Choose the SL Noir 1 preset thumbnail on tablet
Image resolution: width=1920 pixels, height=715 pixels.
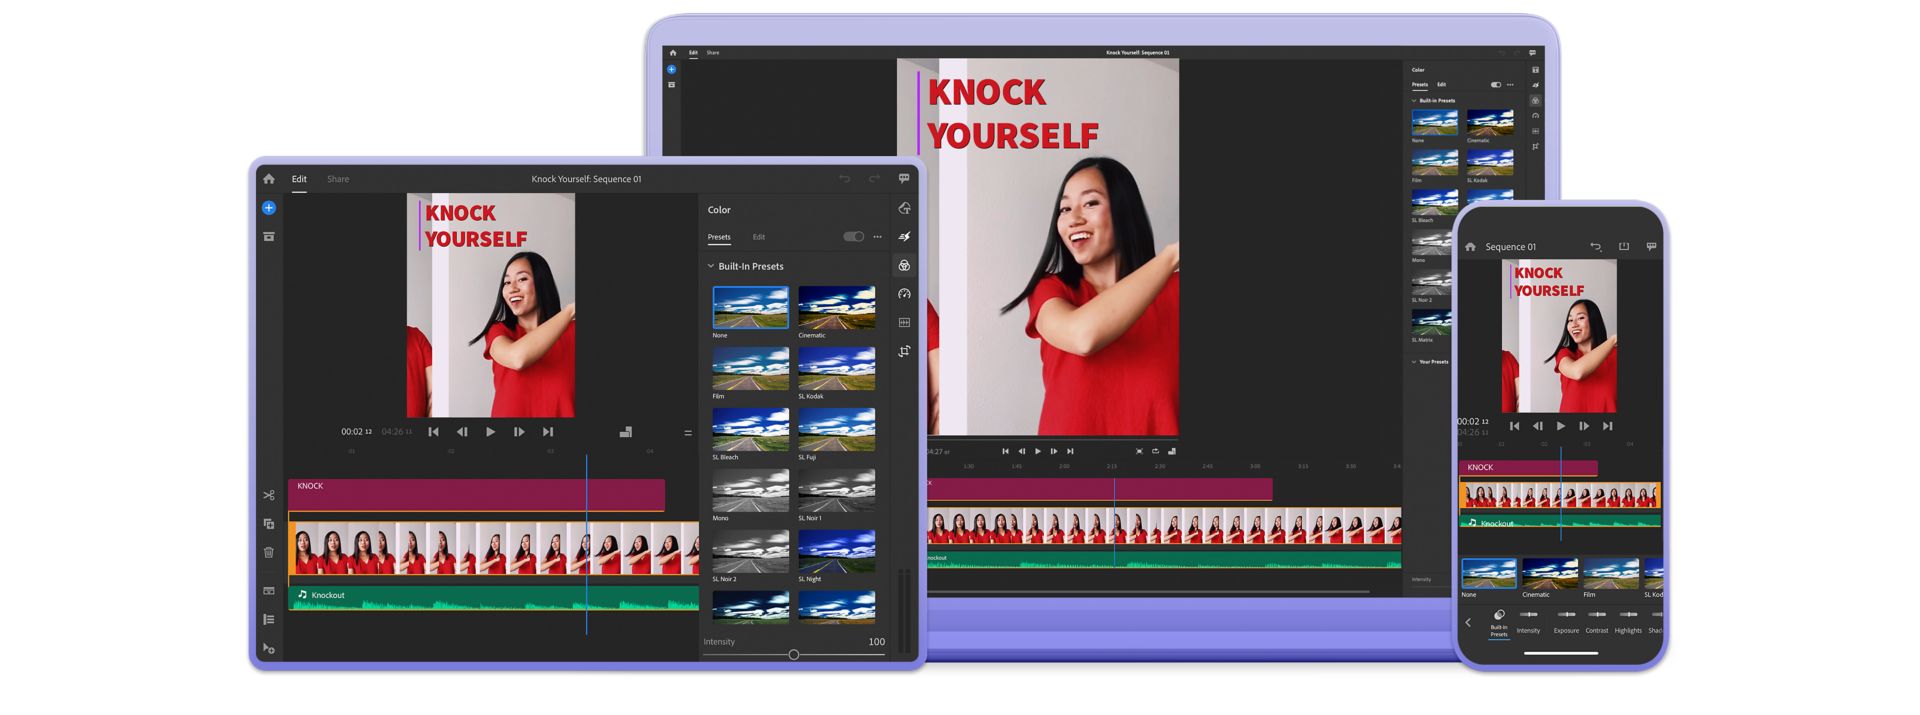pyautogui.click(x=836, y=491)
